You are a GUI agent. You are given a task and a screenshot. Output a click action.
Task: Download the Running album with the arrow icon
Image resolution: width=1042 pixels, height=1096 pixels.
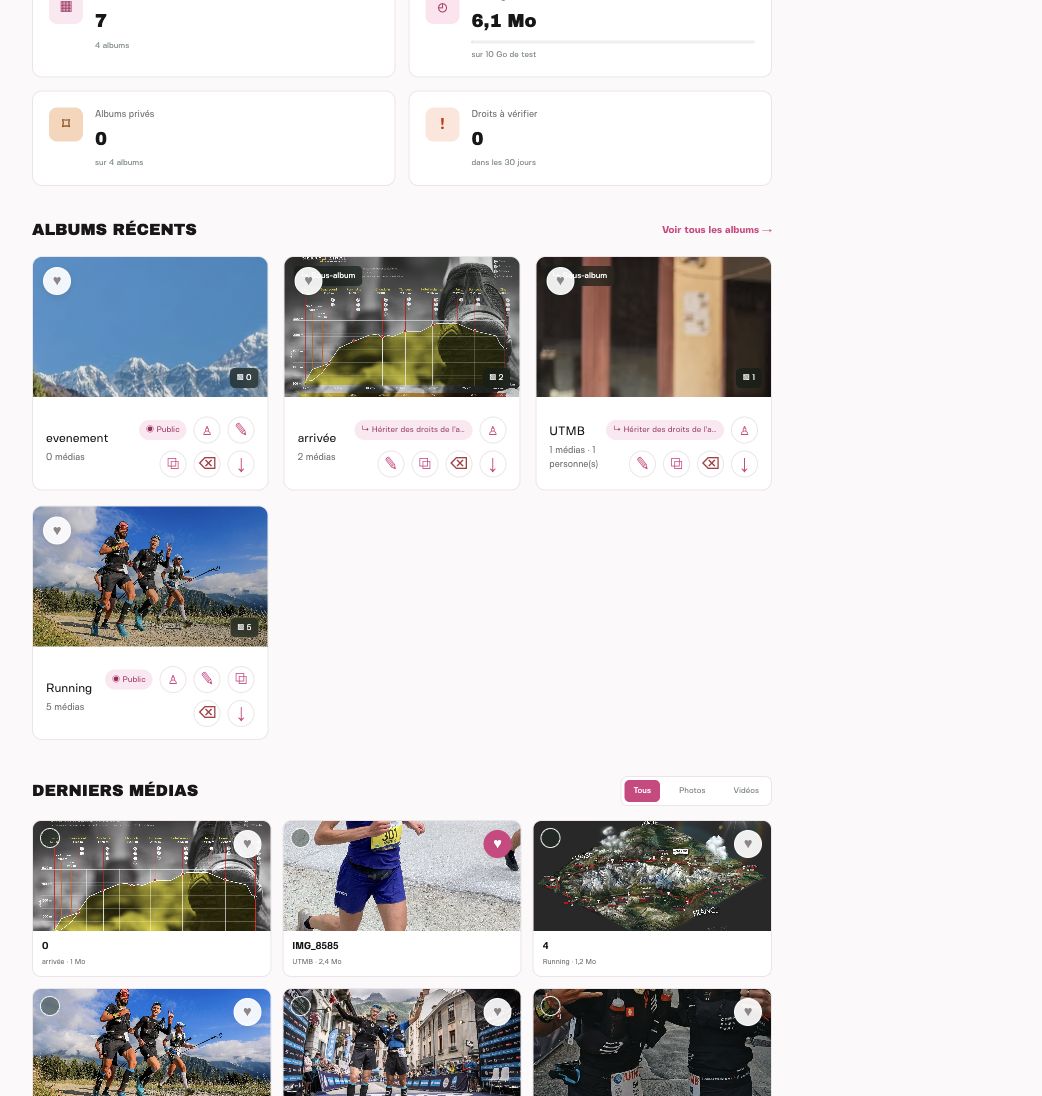(x=241, y=713)
